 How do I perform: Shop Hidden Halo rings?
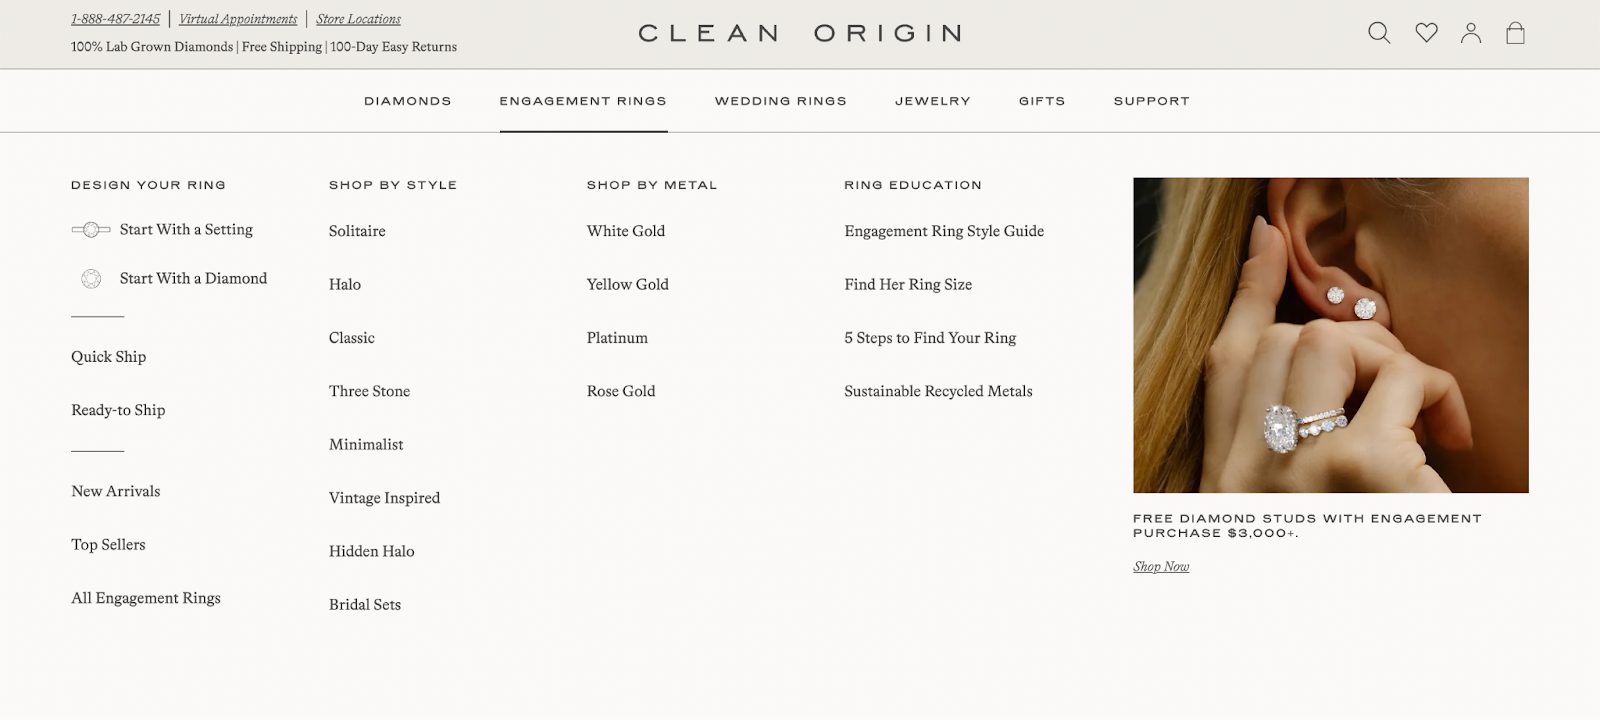coord(371,551)
